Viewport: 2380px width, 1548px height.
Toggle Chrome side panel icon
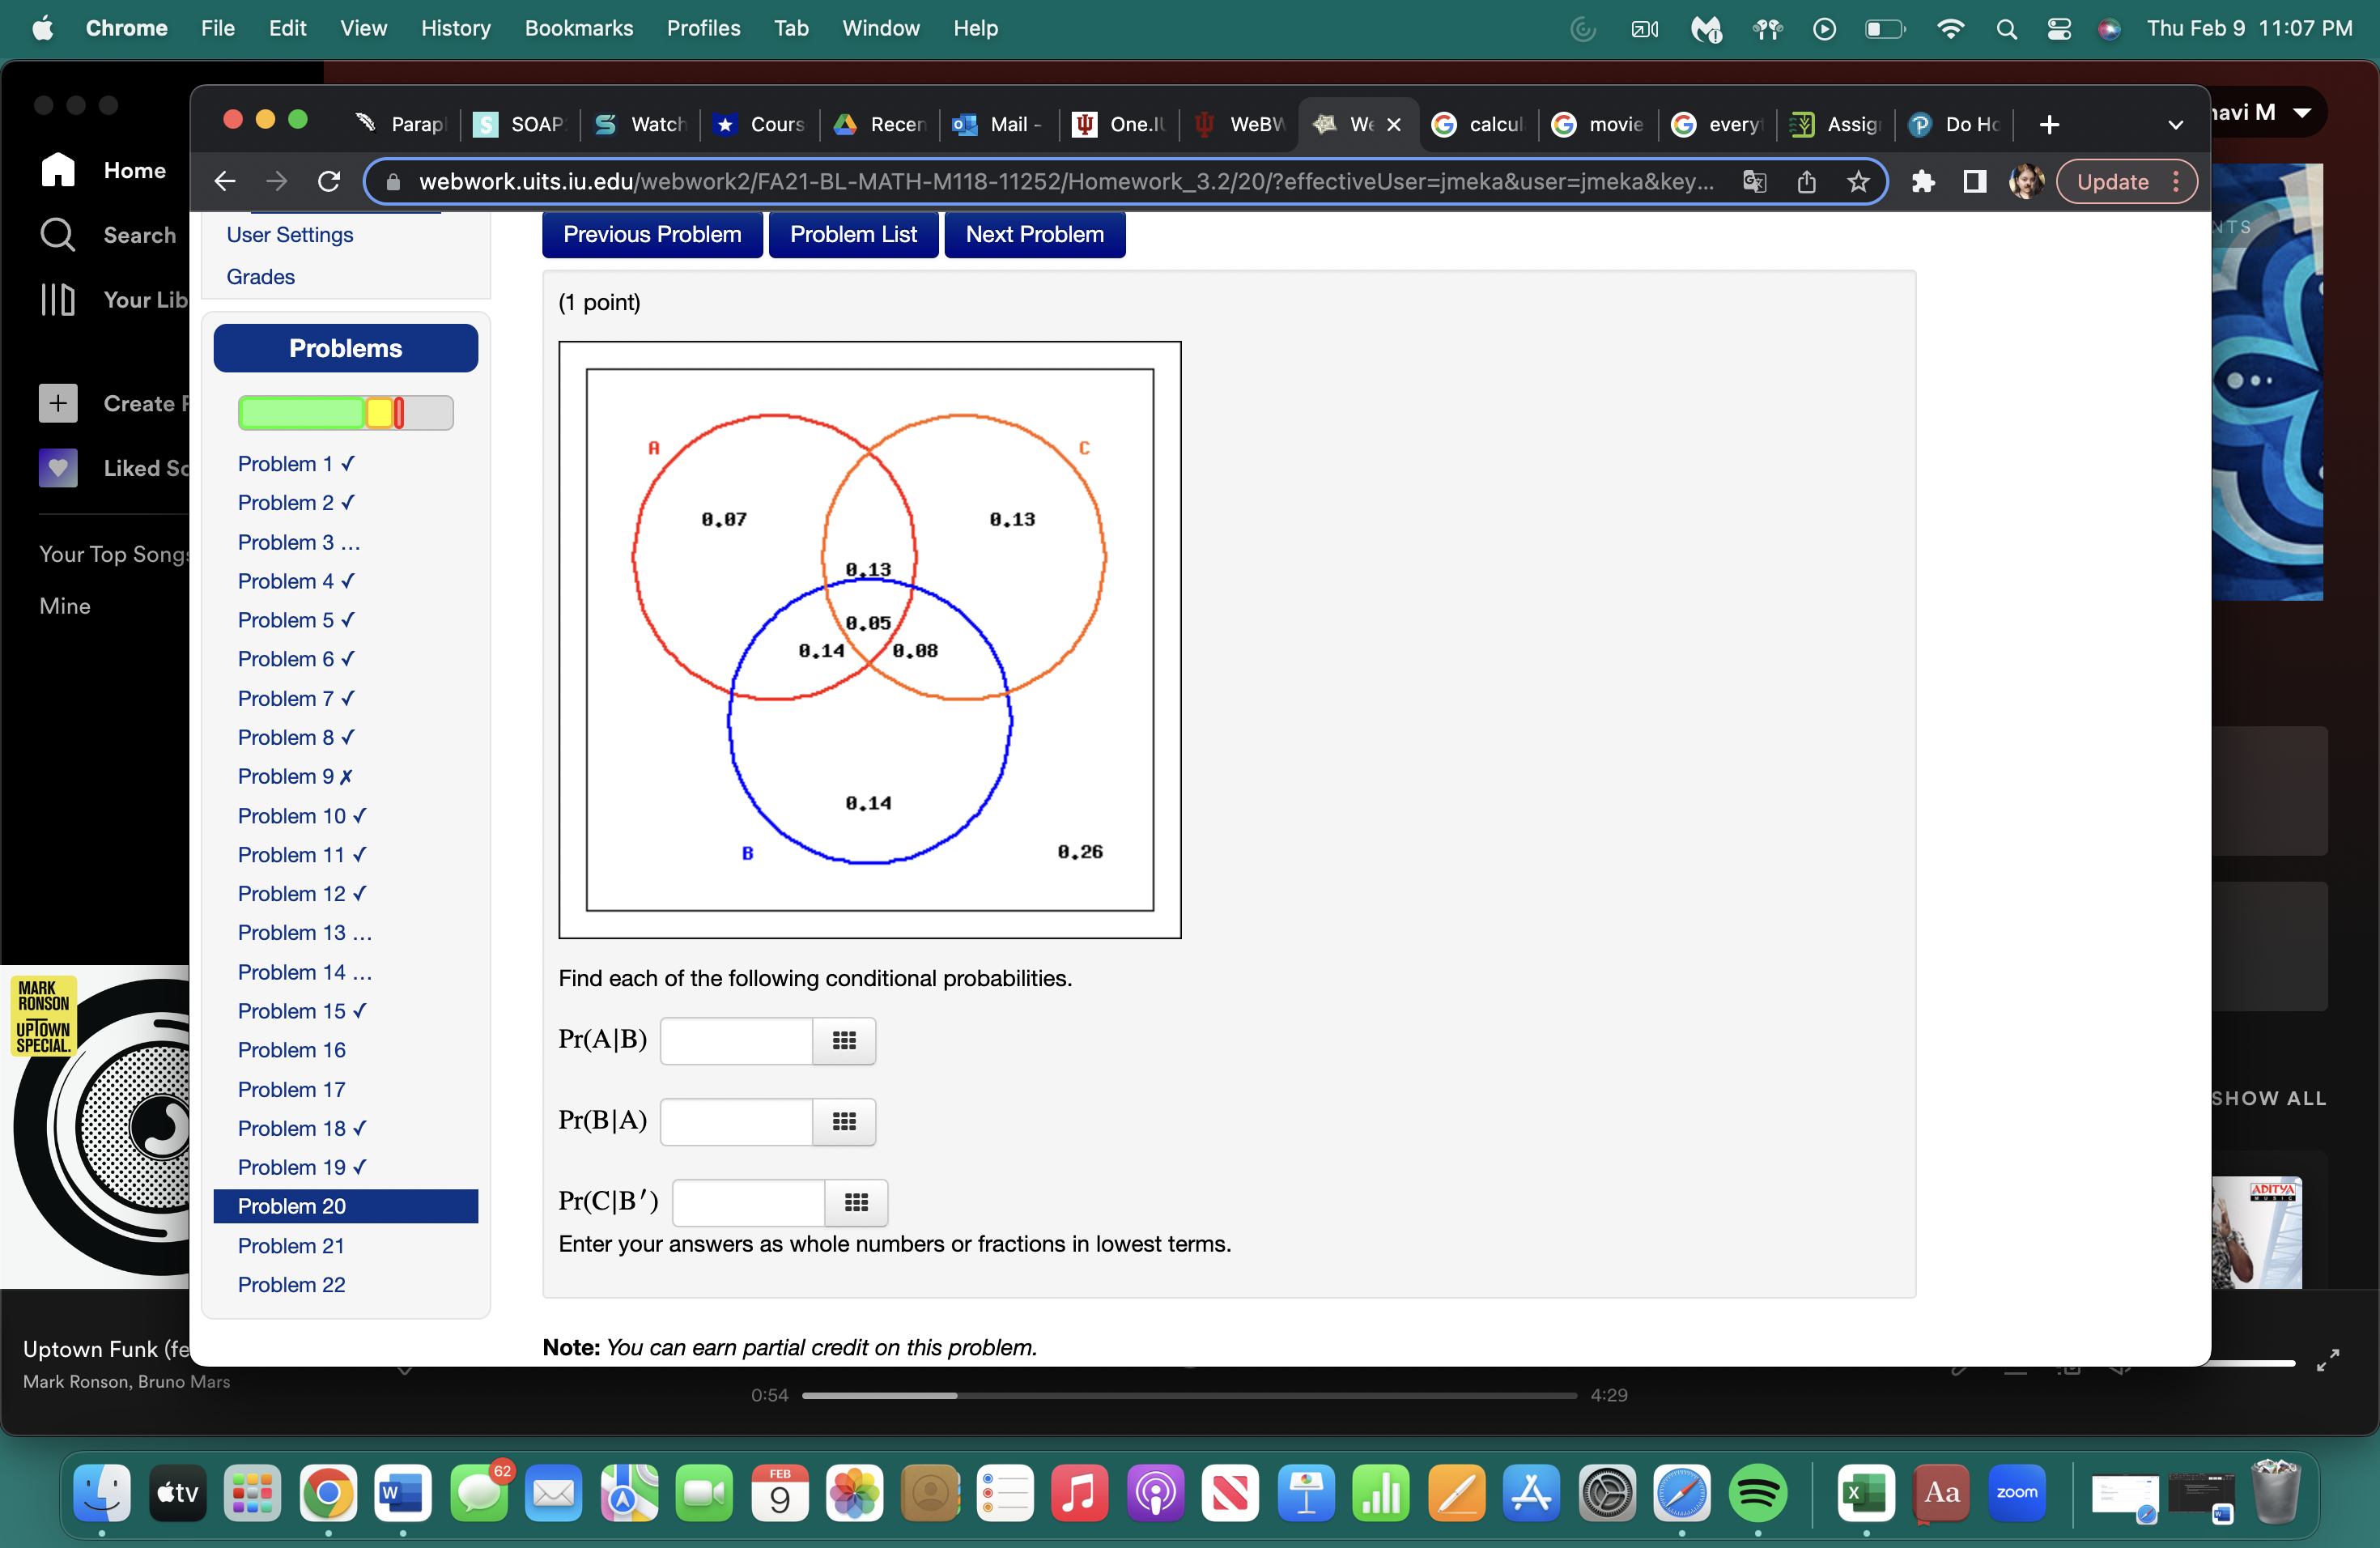click(x=1974, y=181)
